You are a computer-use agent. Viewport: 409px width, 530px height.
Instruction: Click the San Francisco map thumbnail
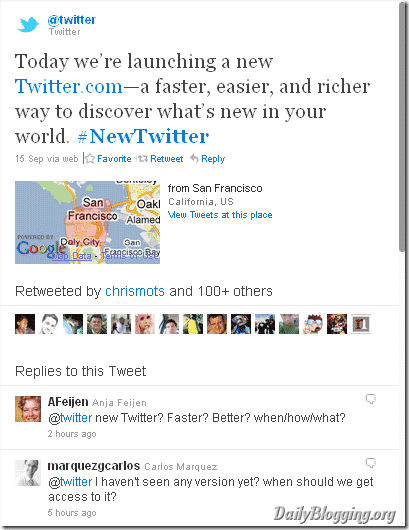[x=87, y=222]
